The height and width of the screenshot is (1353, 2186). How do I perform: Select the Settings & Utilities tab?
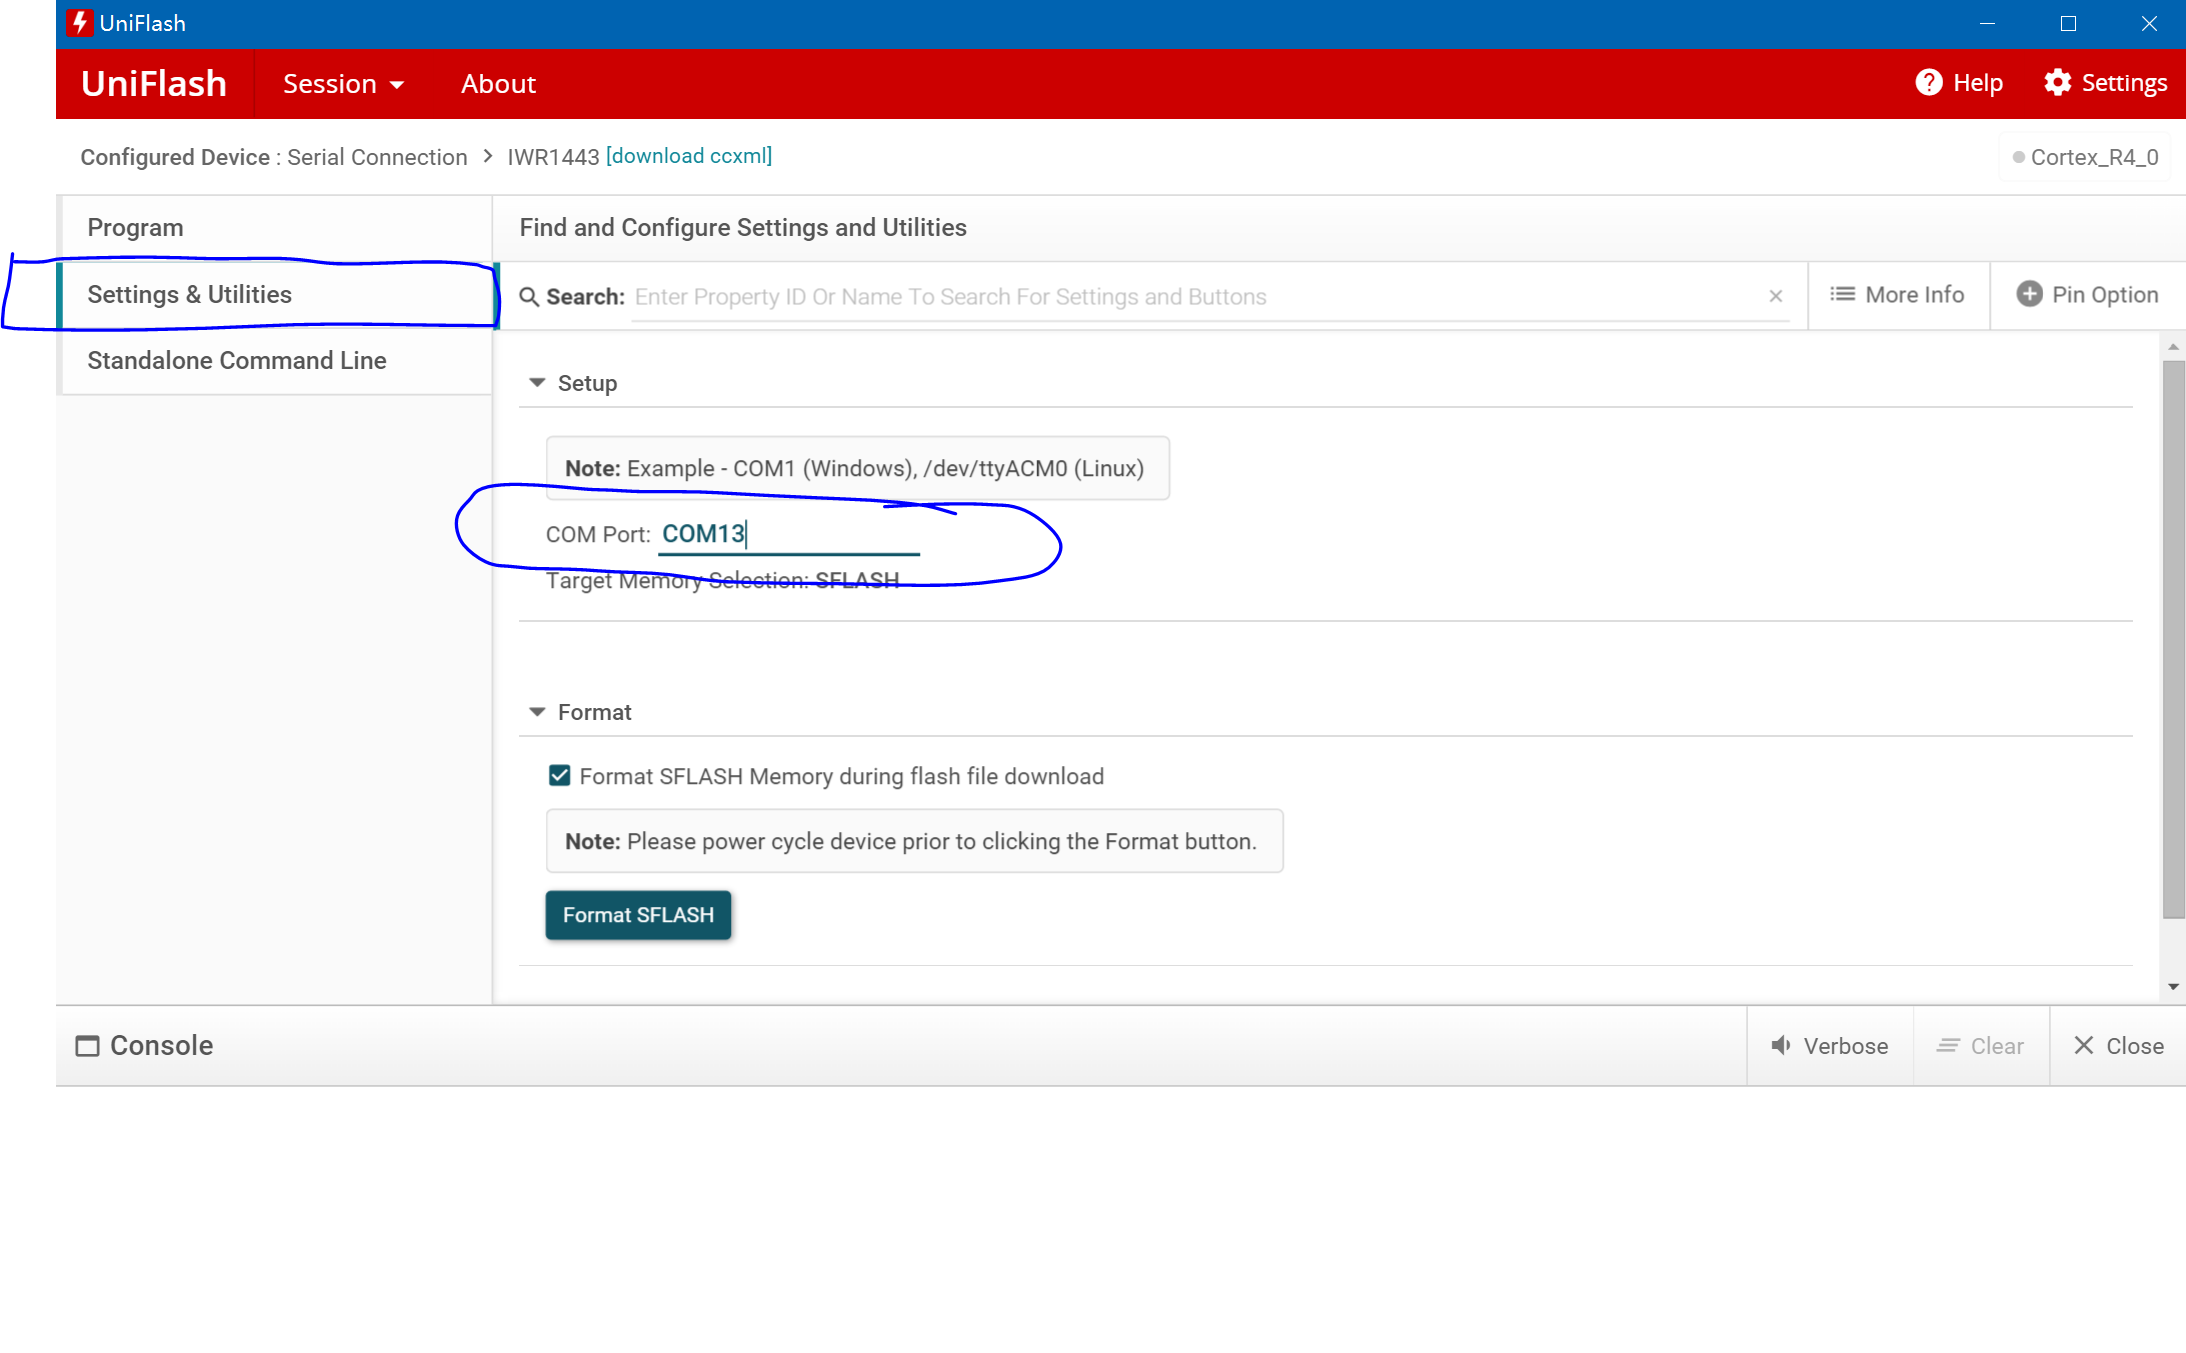(276, 295)
